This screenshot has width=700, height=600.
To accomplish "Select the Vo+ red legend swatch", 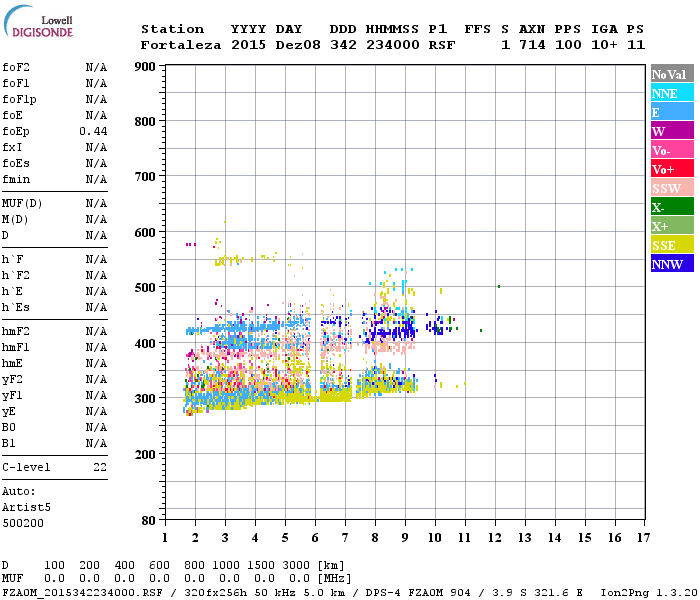I will (x=672, y=169).
